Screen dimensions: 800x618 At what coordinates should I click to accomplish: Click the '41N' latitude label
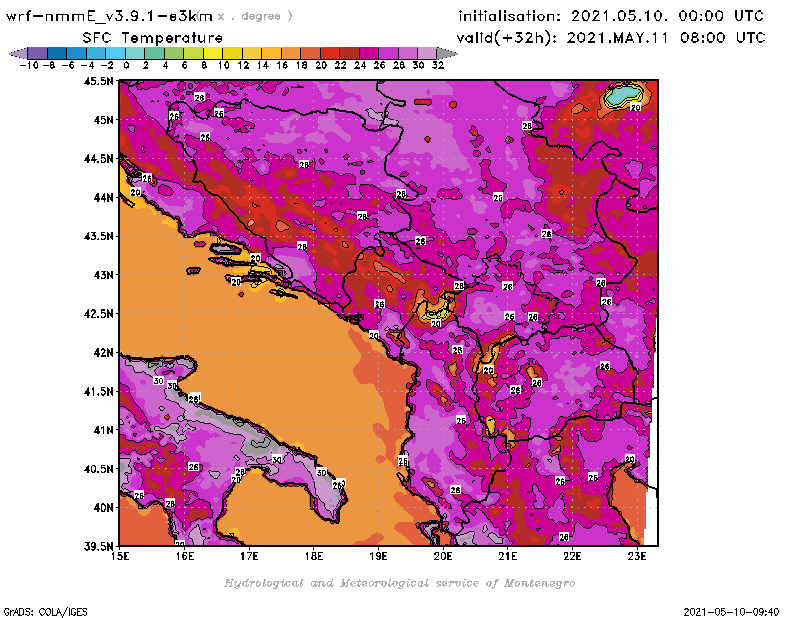coord(104,430)
